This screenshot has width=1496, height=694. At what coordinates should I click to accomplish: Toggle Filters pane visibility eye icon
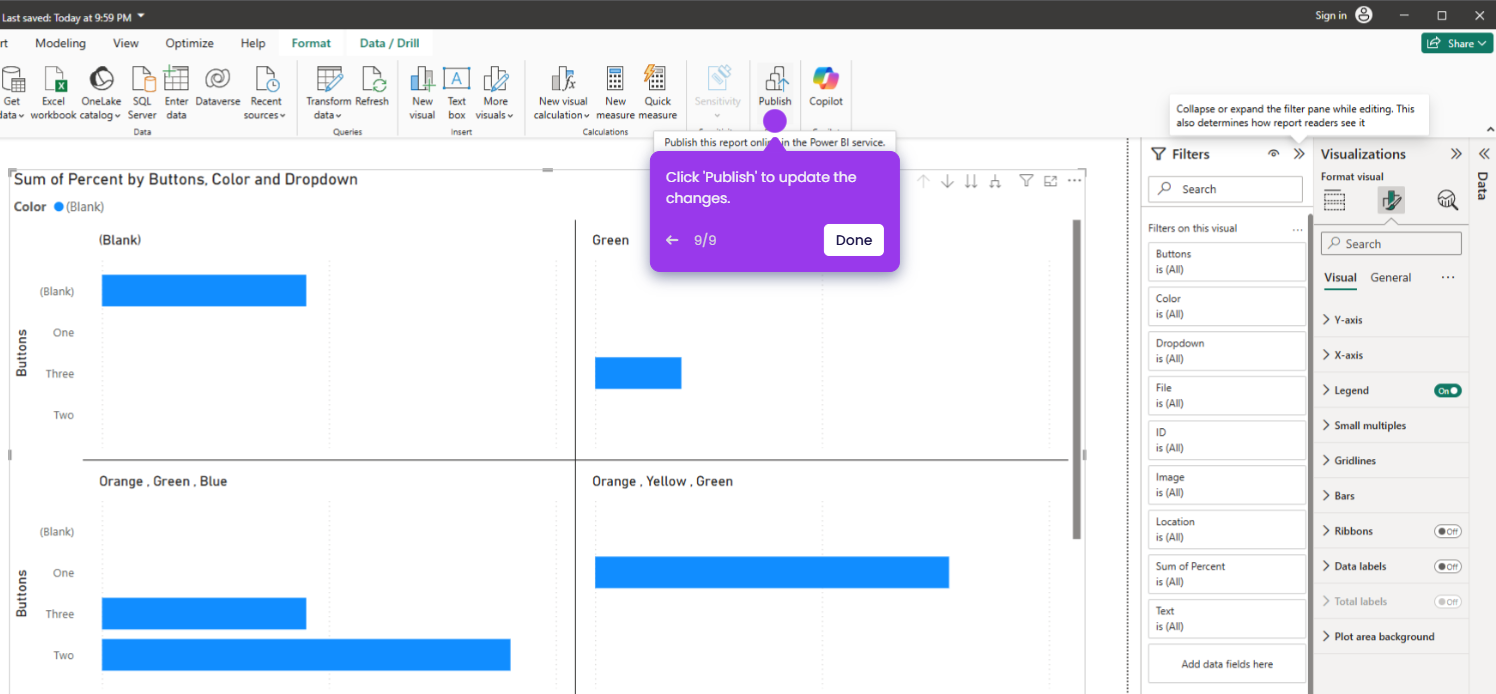coord(1273,154)
